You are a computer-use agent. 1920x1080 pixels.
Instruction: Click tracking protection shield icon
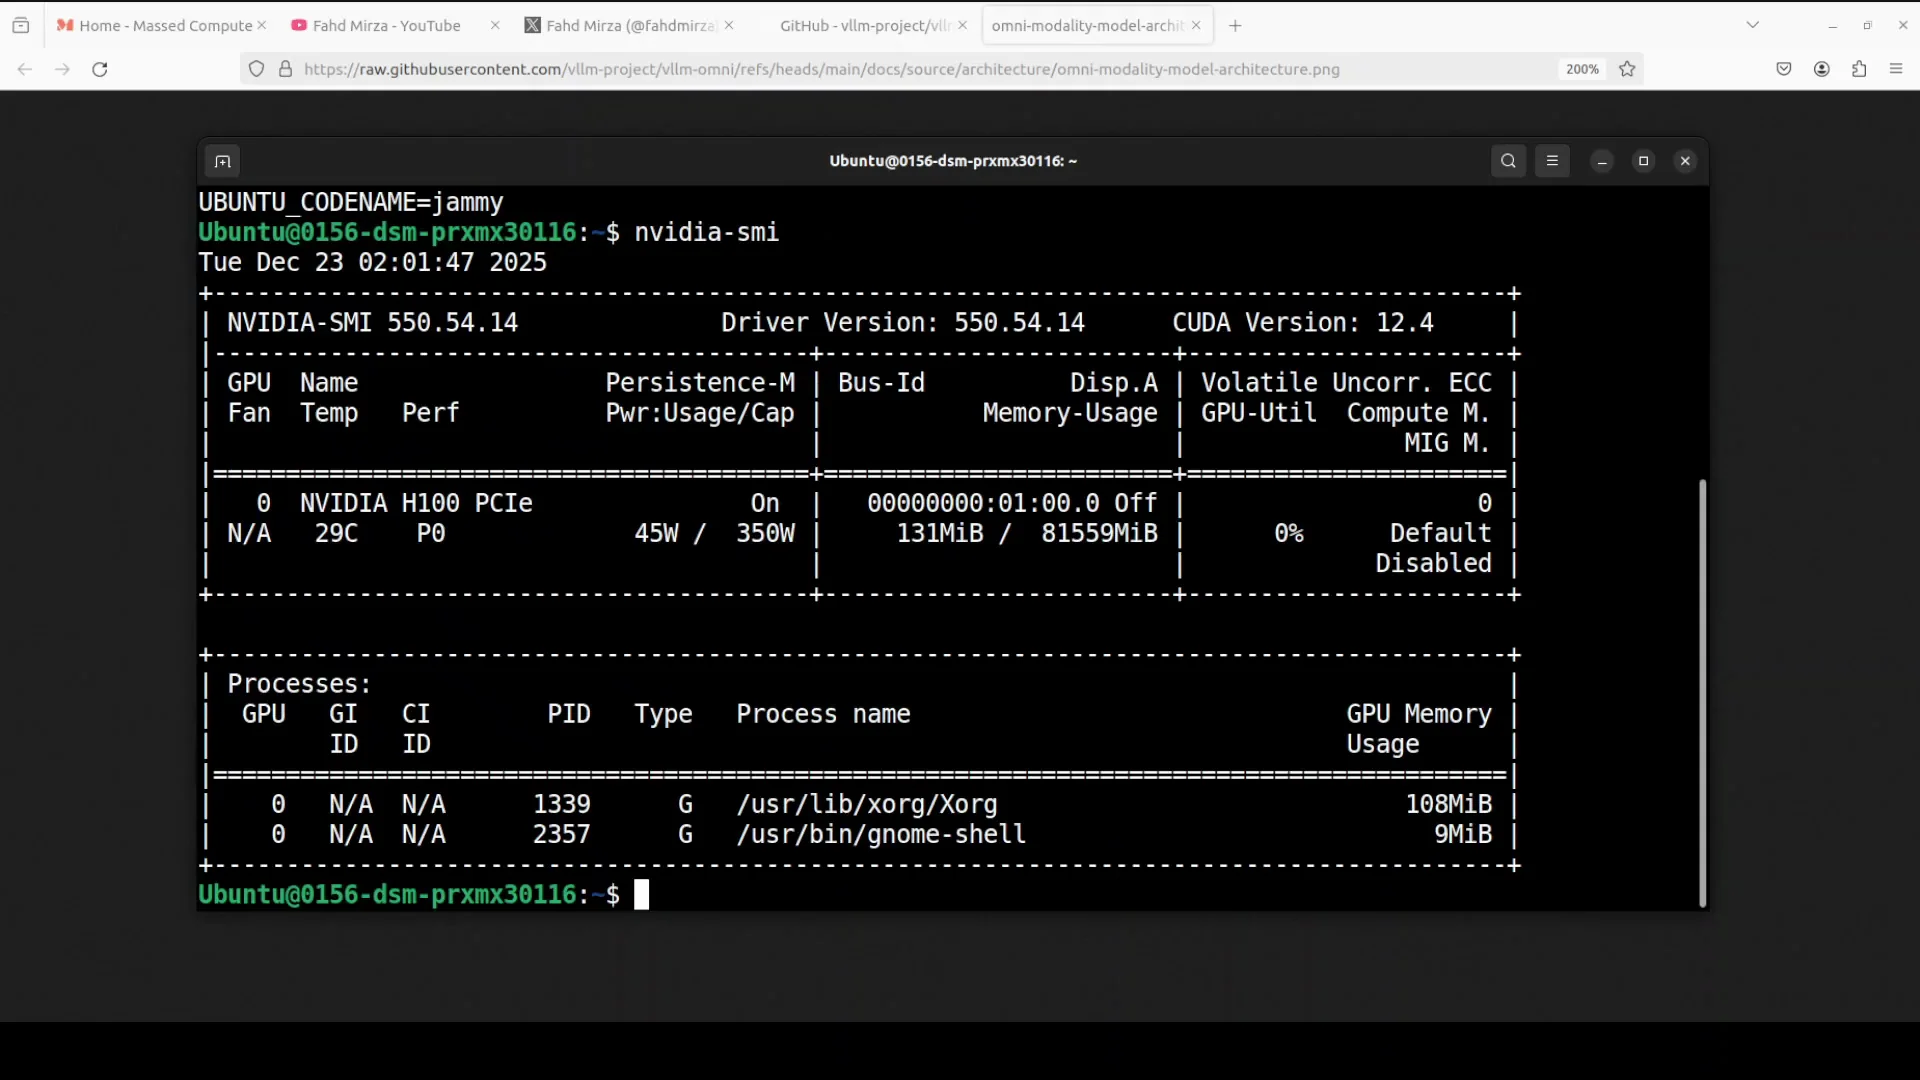(257, 69)
